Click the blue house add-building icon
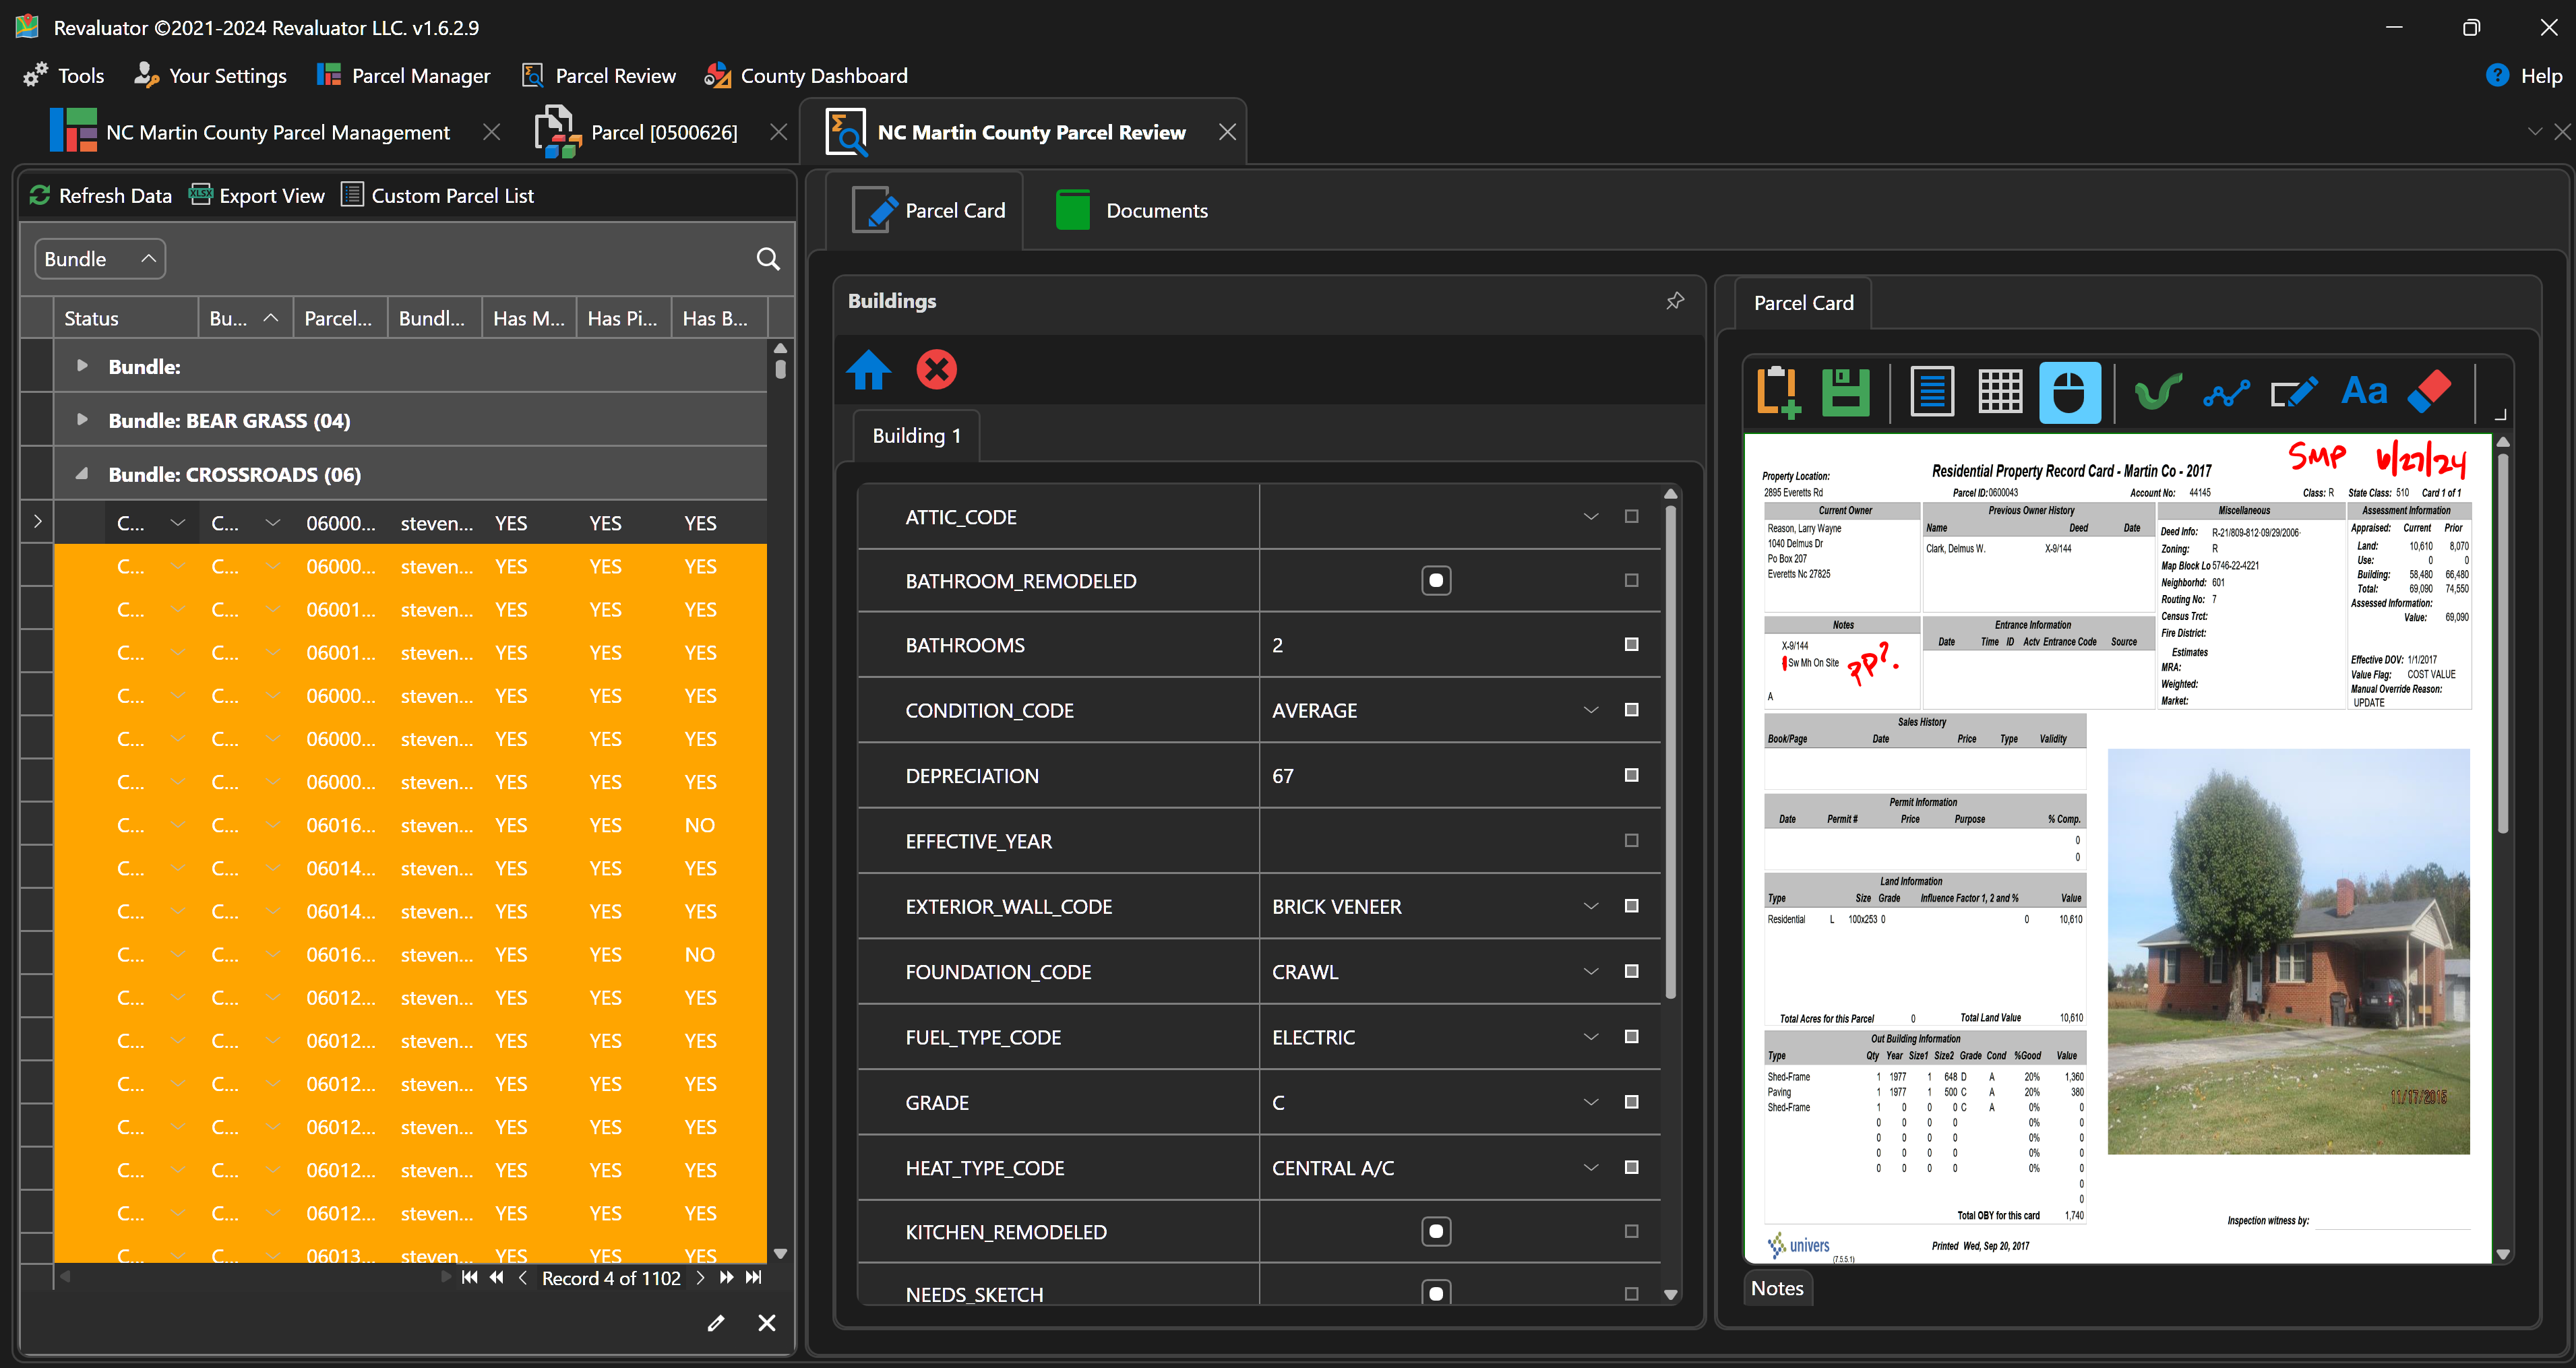This screenshot has width=2576, height=1368. pos(868,369)
